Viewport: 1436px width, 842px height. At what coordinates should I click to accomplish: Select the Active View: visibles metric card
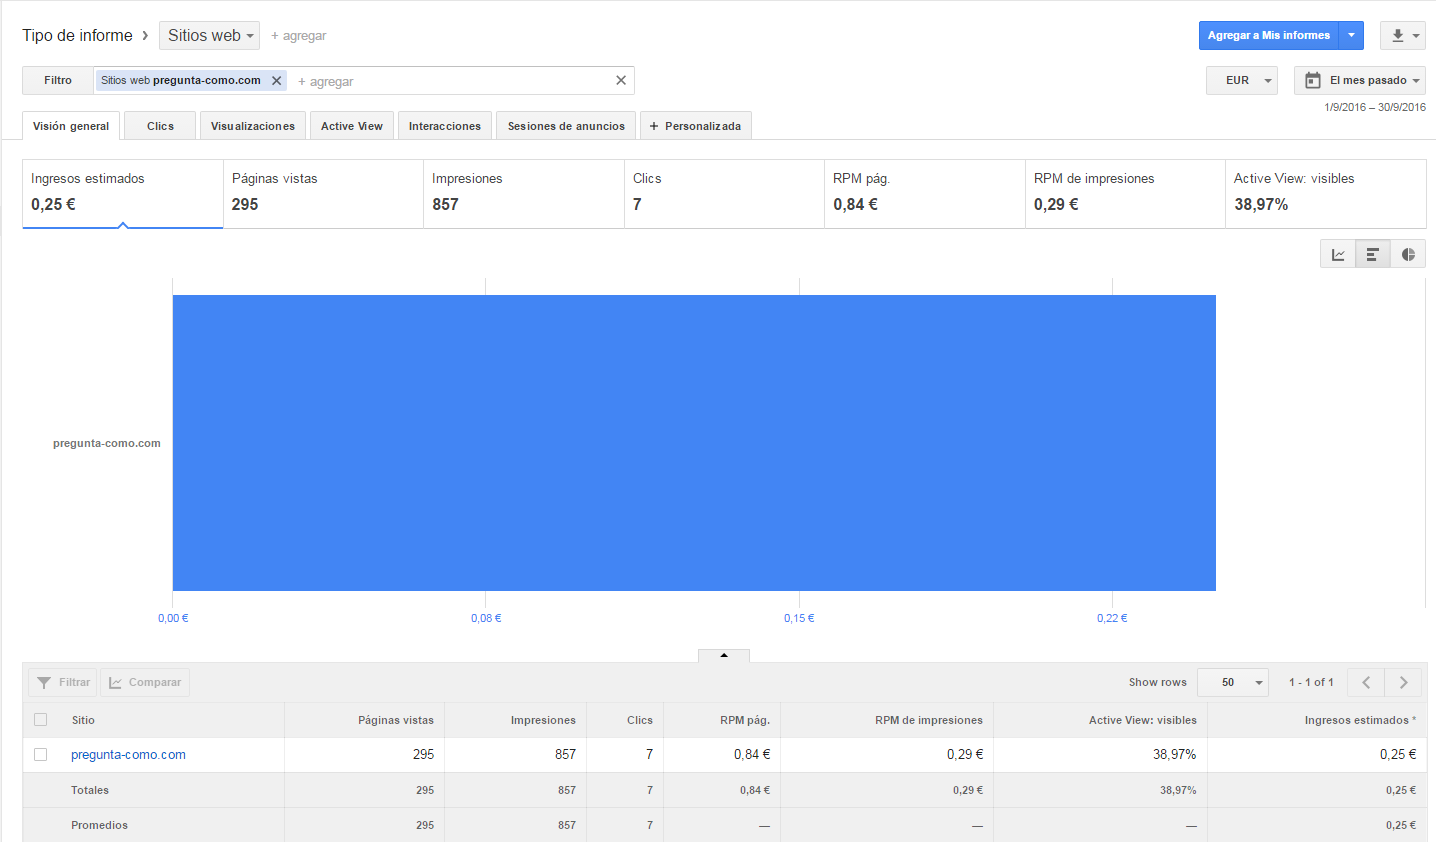[x=1326, y=194]
